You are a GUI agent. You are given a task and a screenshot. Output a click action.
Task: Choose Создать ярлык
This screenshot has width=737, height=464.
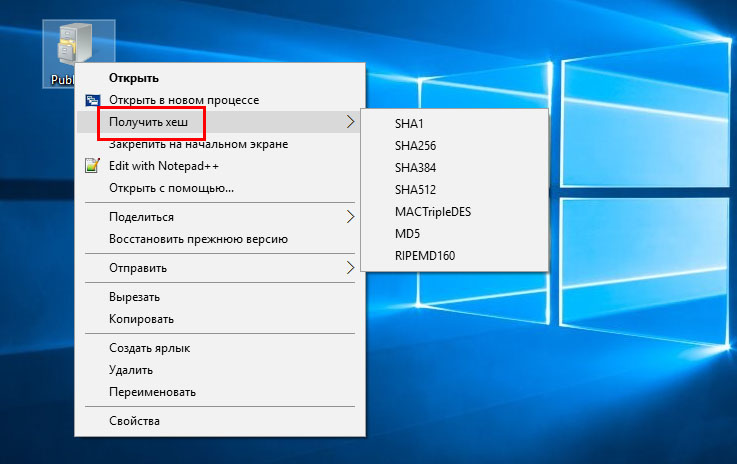(x=149, y=348)
